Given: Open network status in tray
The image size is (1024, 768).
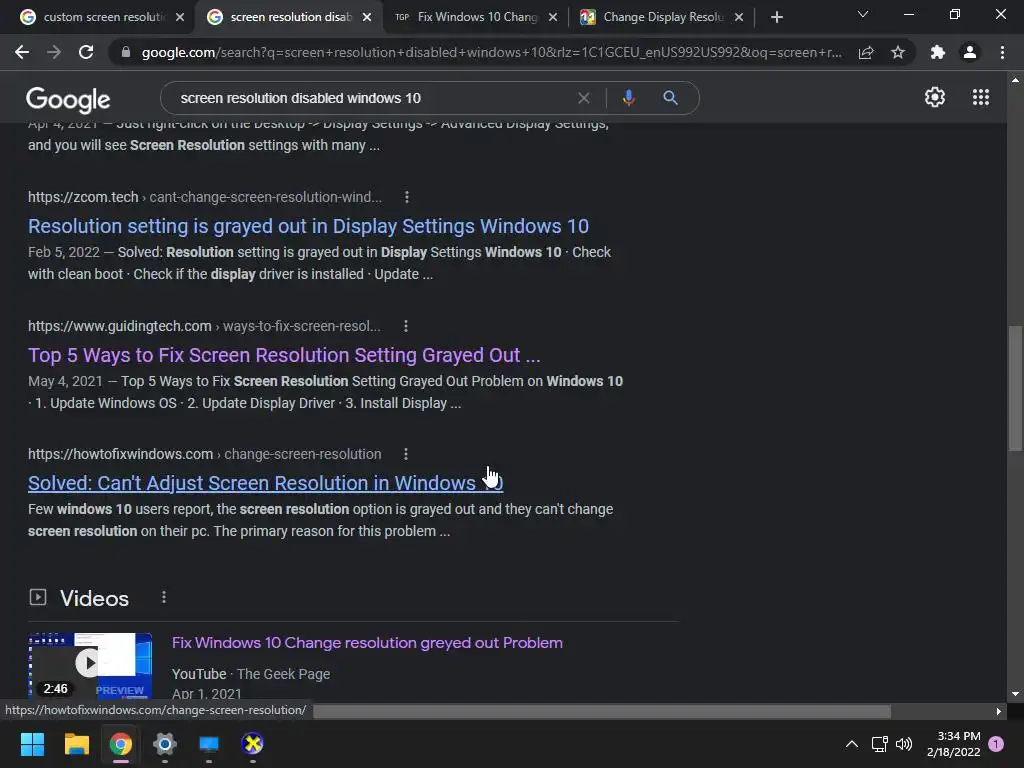Looking at the screenshot, I should point(879,744).
